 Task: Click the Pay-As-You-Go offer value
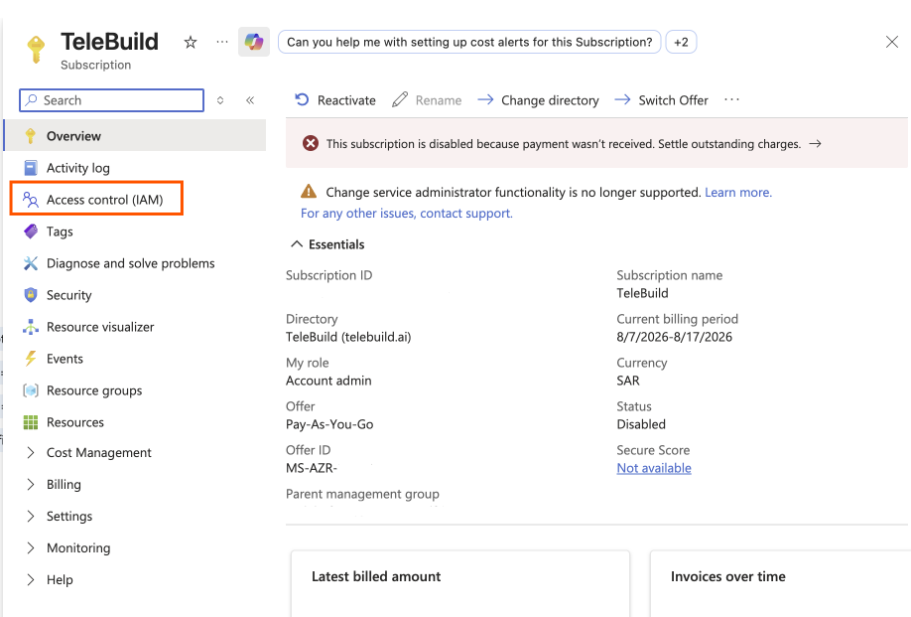[x=329, y=424]
